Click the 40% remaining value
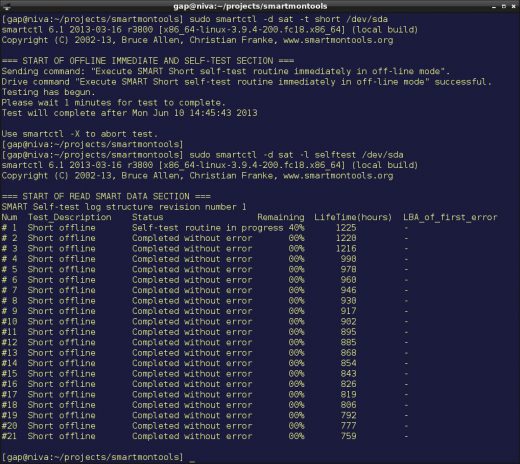 click(x=296, y=228)
